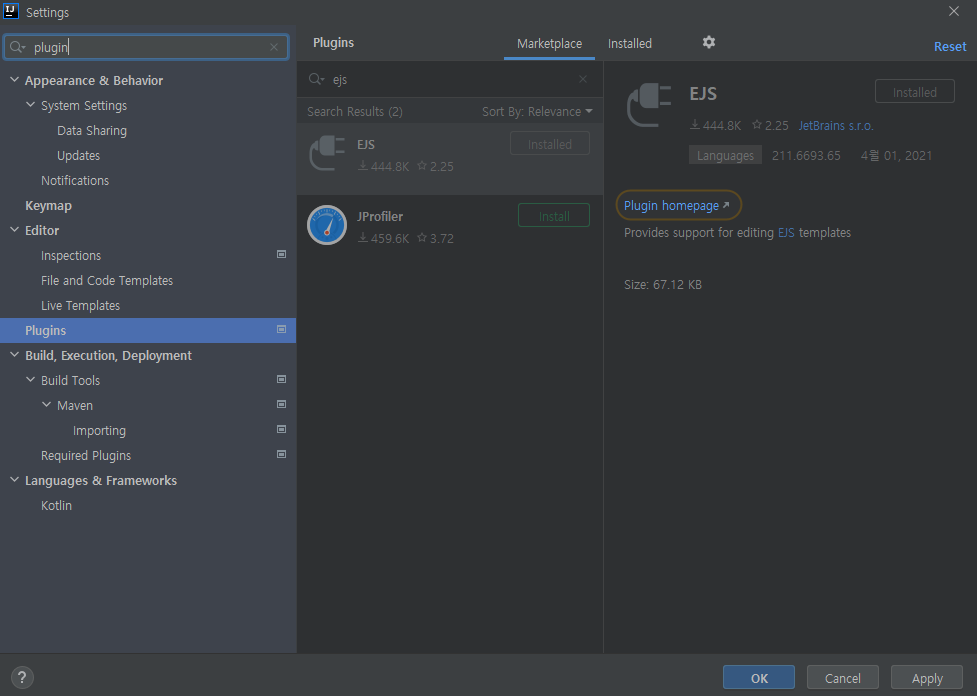The height and width of the screenshot is (696, 977).
Task: Close the Settings dialog window
Action: coord(953,11)
